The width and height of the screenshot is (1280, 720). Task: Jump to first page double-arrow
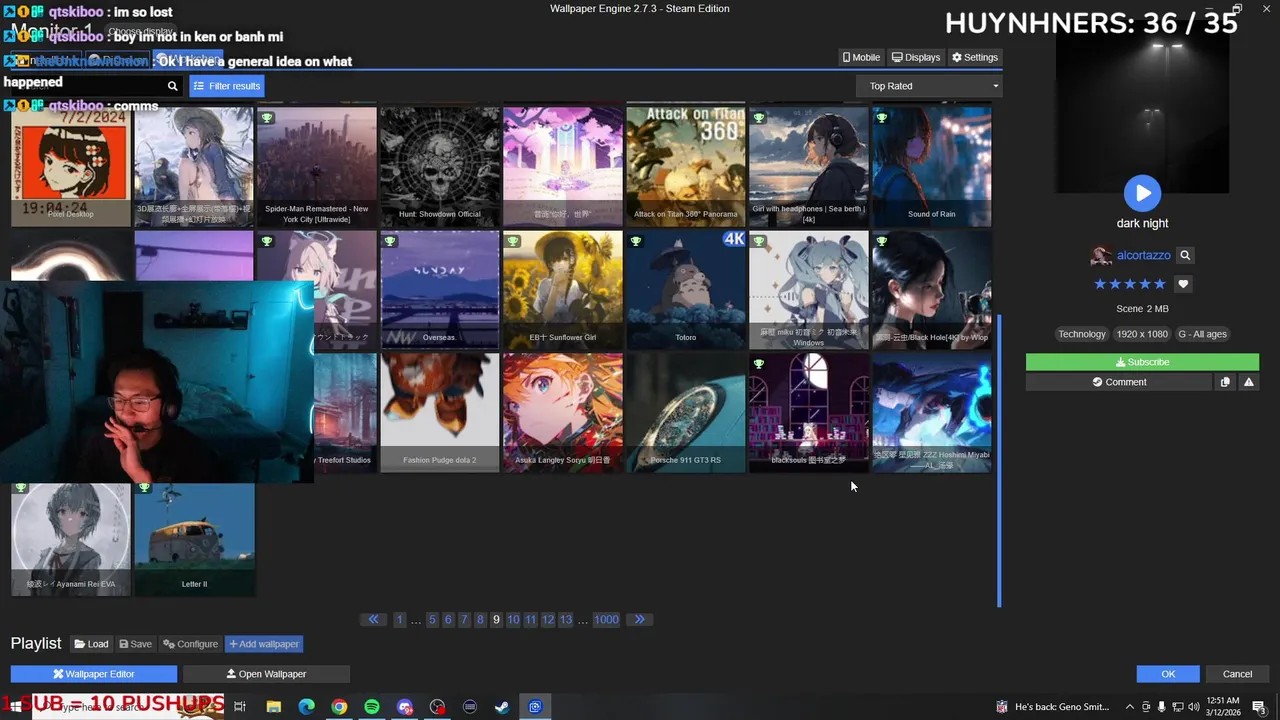click(x=373, y=619)
